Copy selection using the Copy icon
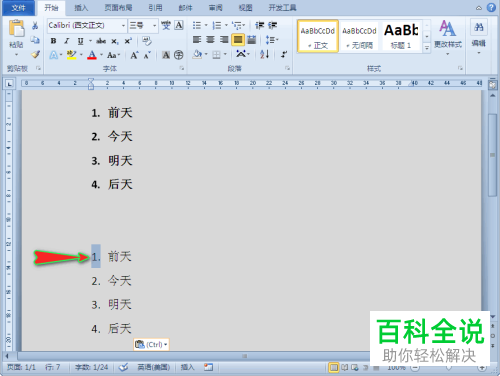 (35, 40)
